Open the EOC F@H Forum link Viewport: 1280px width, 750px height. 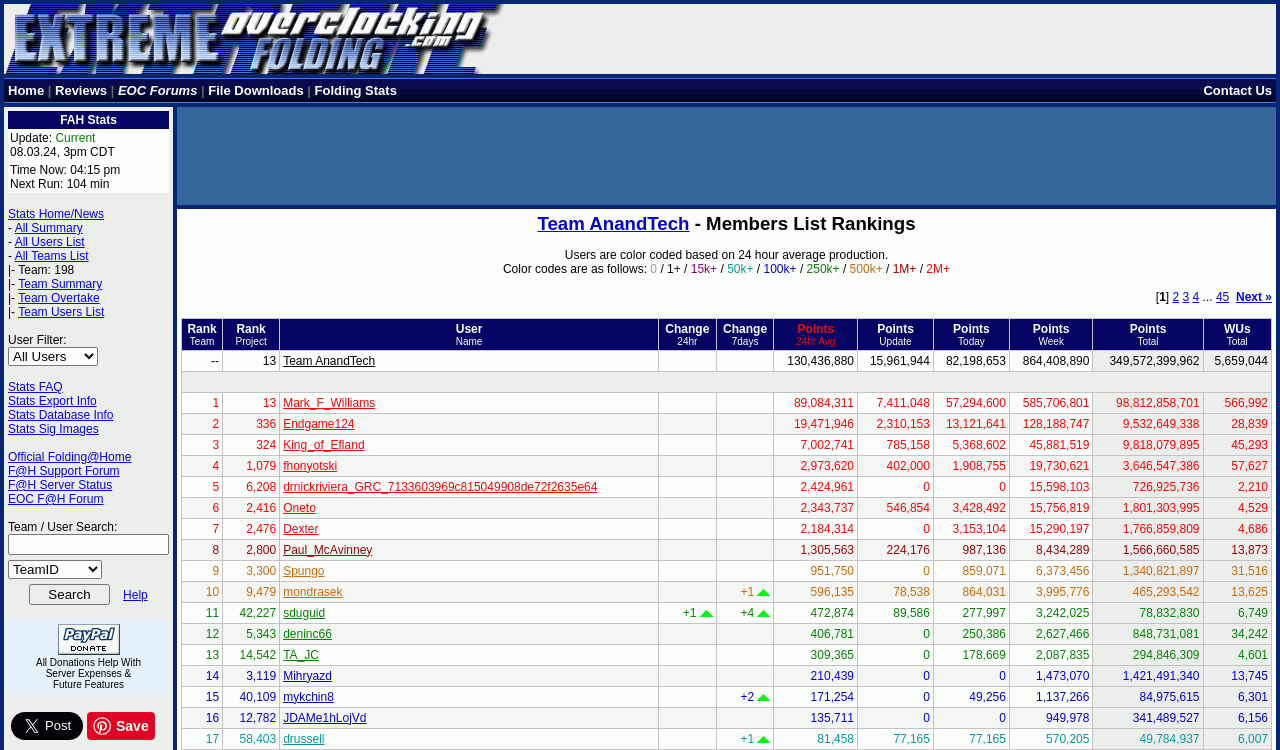point(55,499)
